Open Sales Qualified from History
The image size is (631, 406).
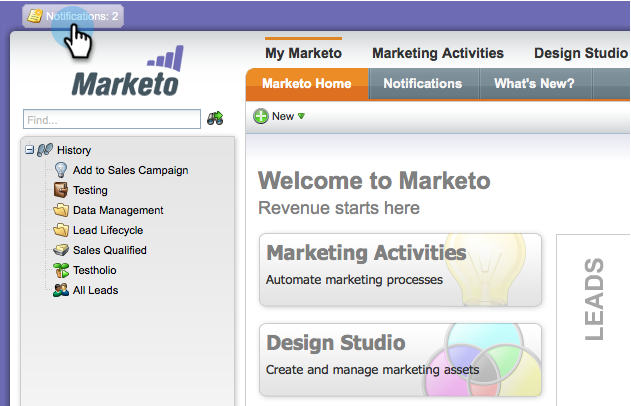tap(109, 250)
